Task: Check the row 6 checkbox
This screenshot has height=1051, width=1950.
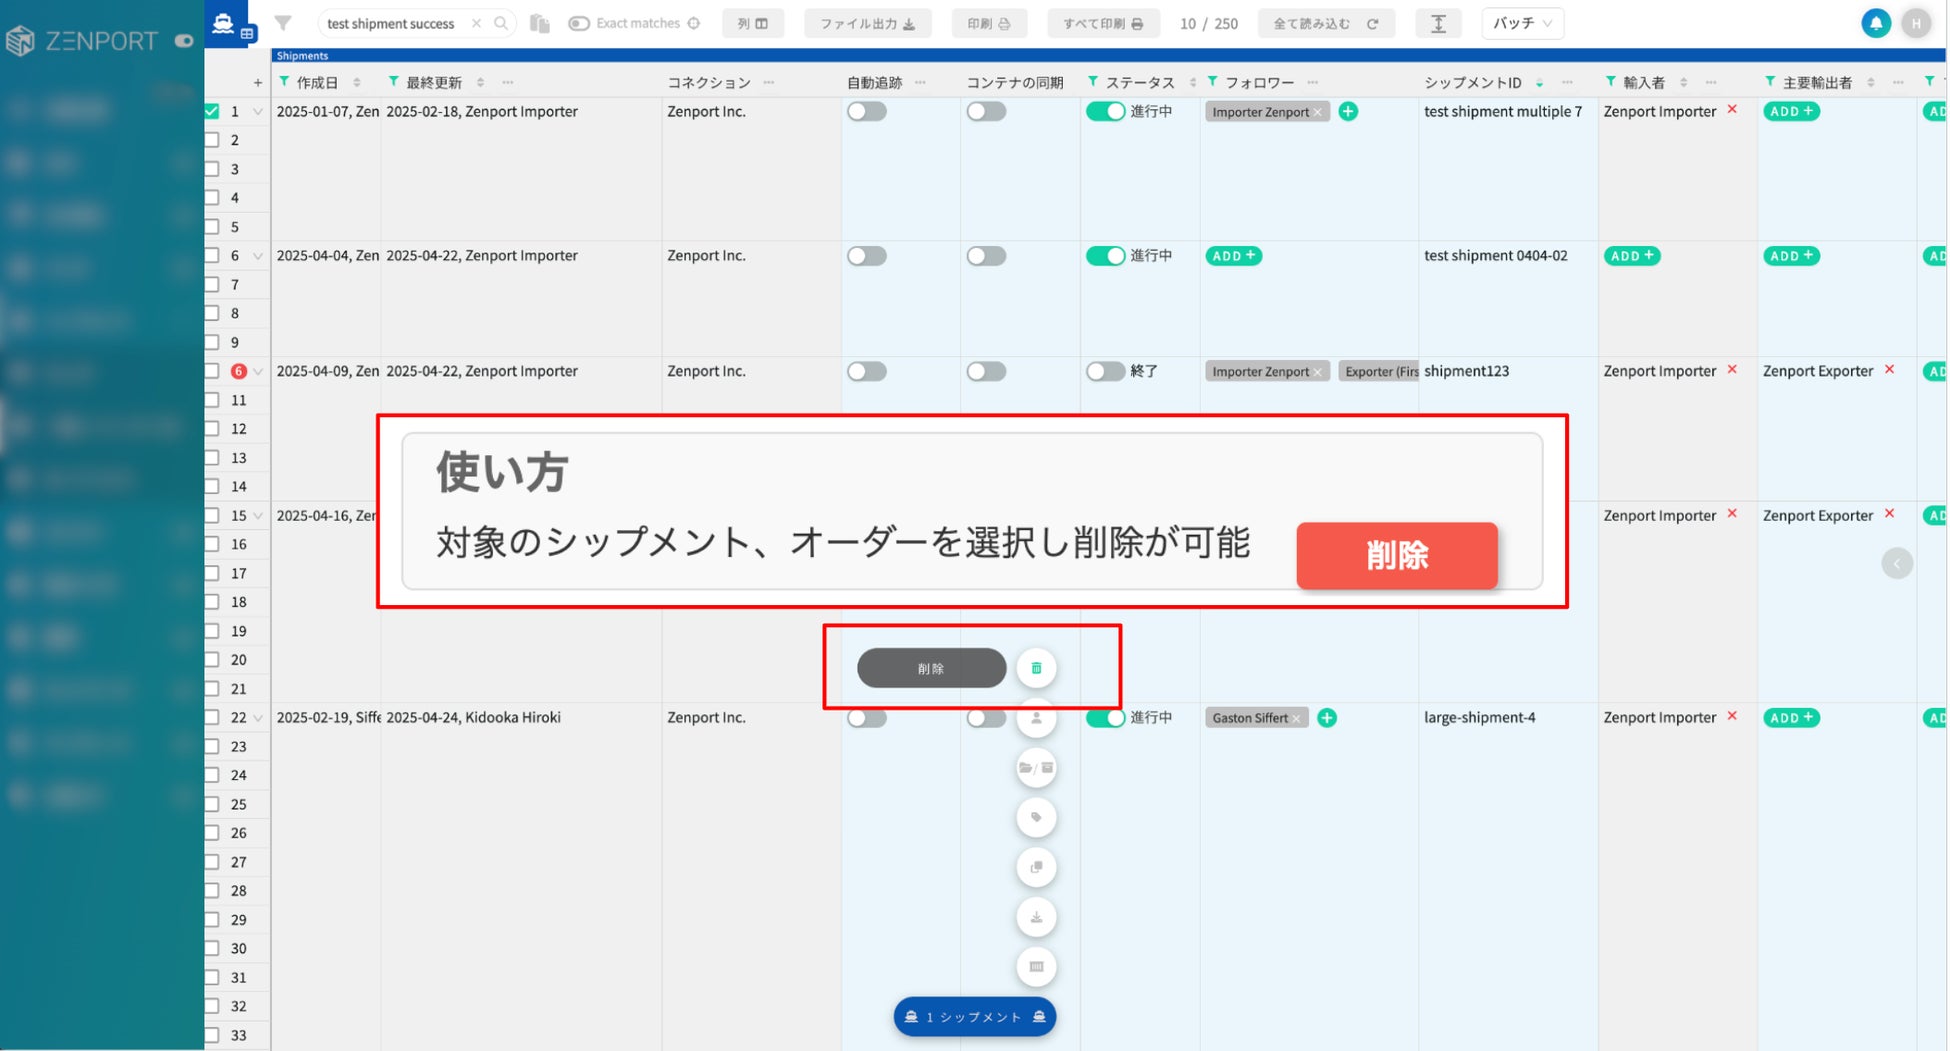Action: click(212, 255)
